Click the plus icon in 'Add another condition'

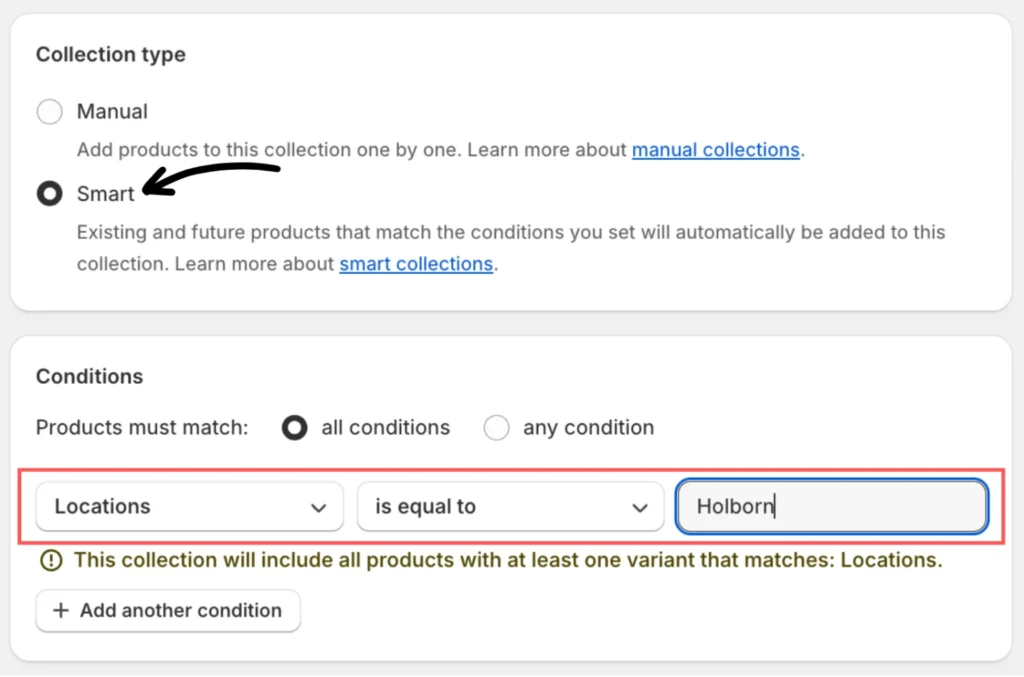(x=61, y=610)
